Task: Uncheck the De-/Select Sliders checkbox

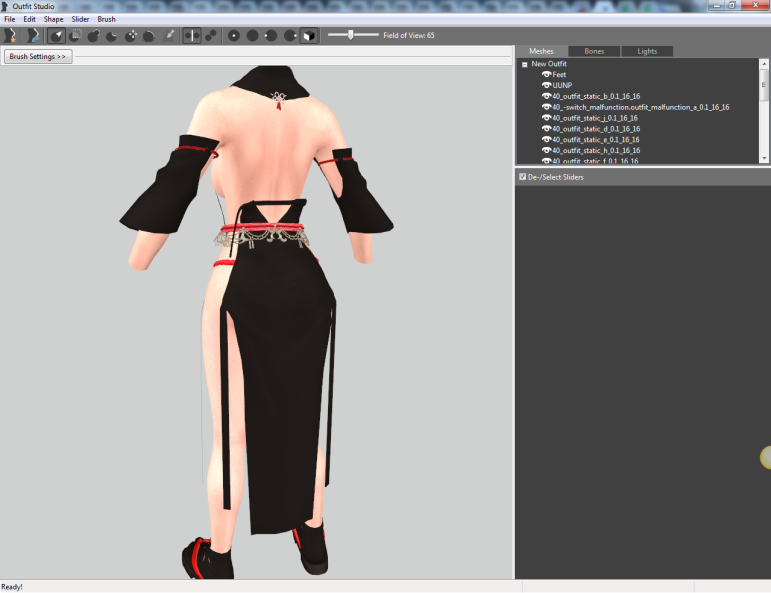Action: click(523, 177)
